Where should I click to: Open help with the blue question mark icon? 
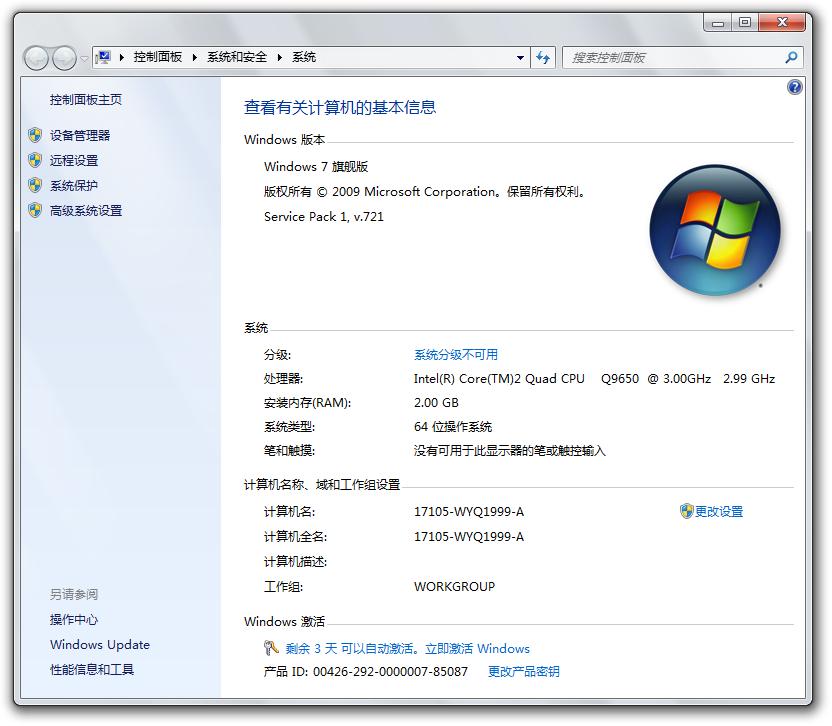(795, 87)
